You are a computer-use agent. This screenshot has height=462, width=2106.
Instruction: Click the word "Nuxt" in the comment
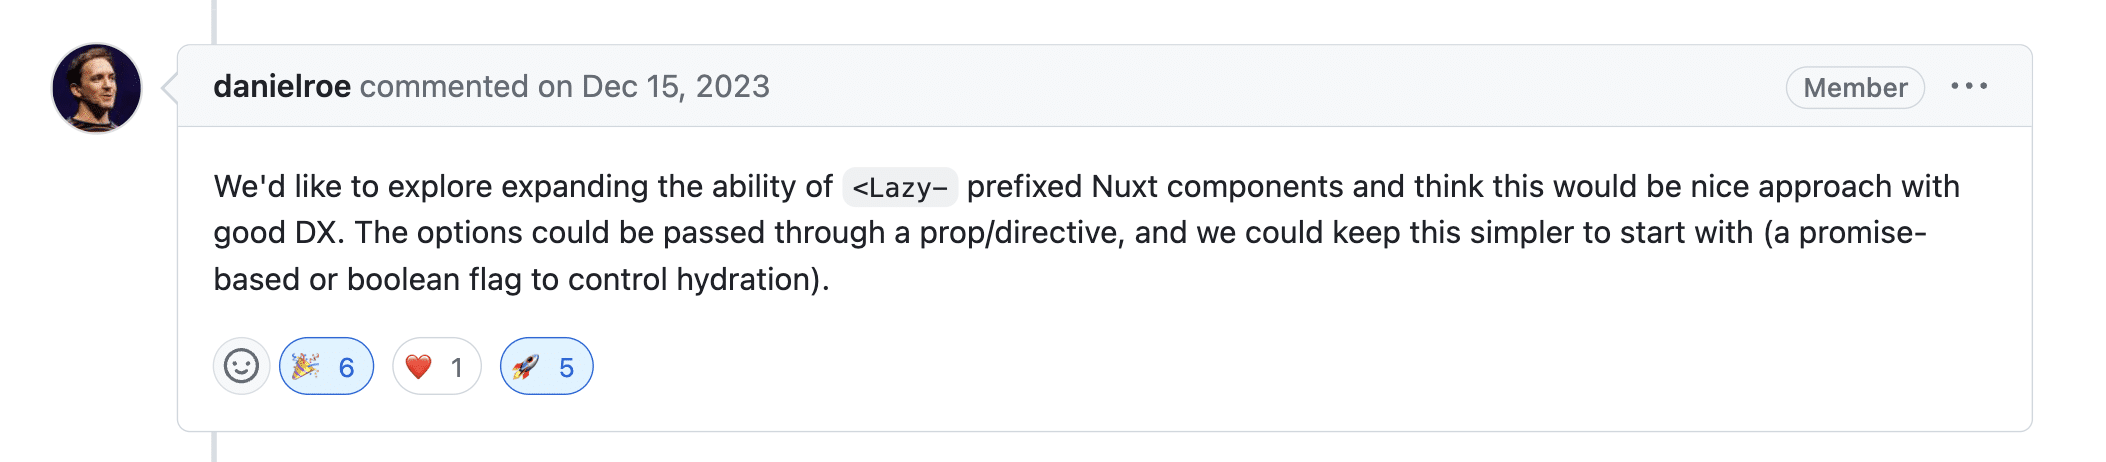click(x=1124, y=187)
